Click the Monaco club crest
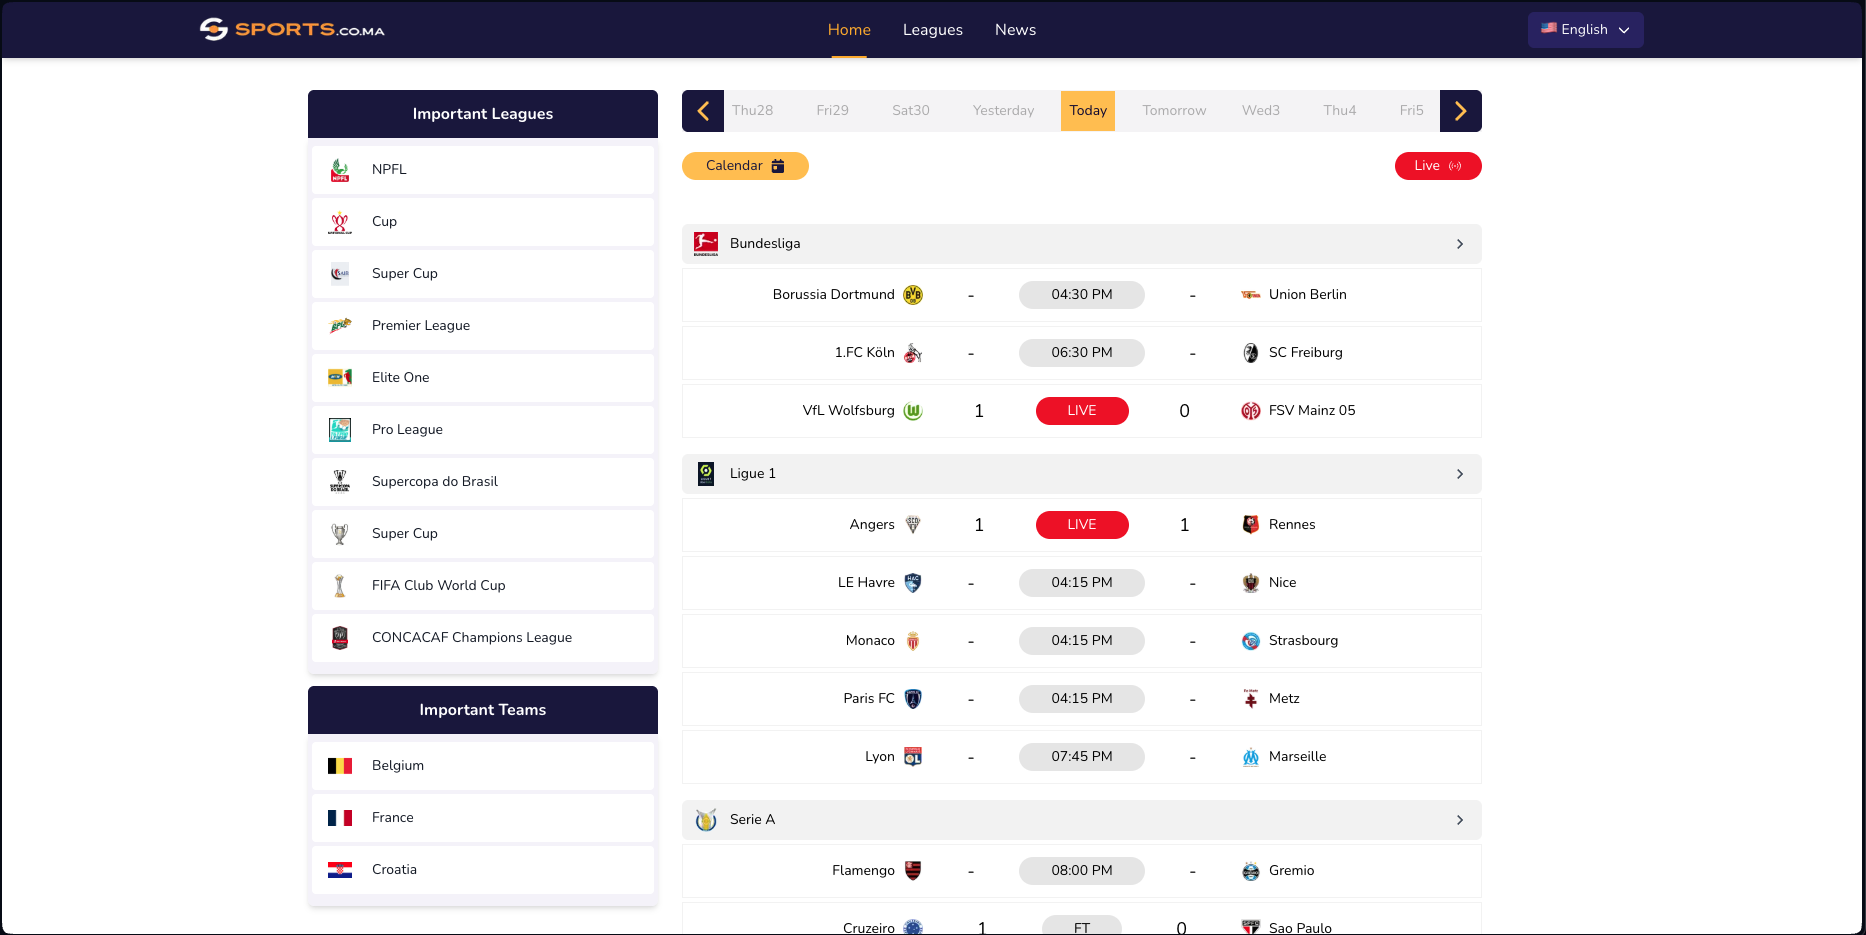This screenshot has width=1866, height=935. 913,641
